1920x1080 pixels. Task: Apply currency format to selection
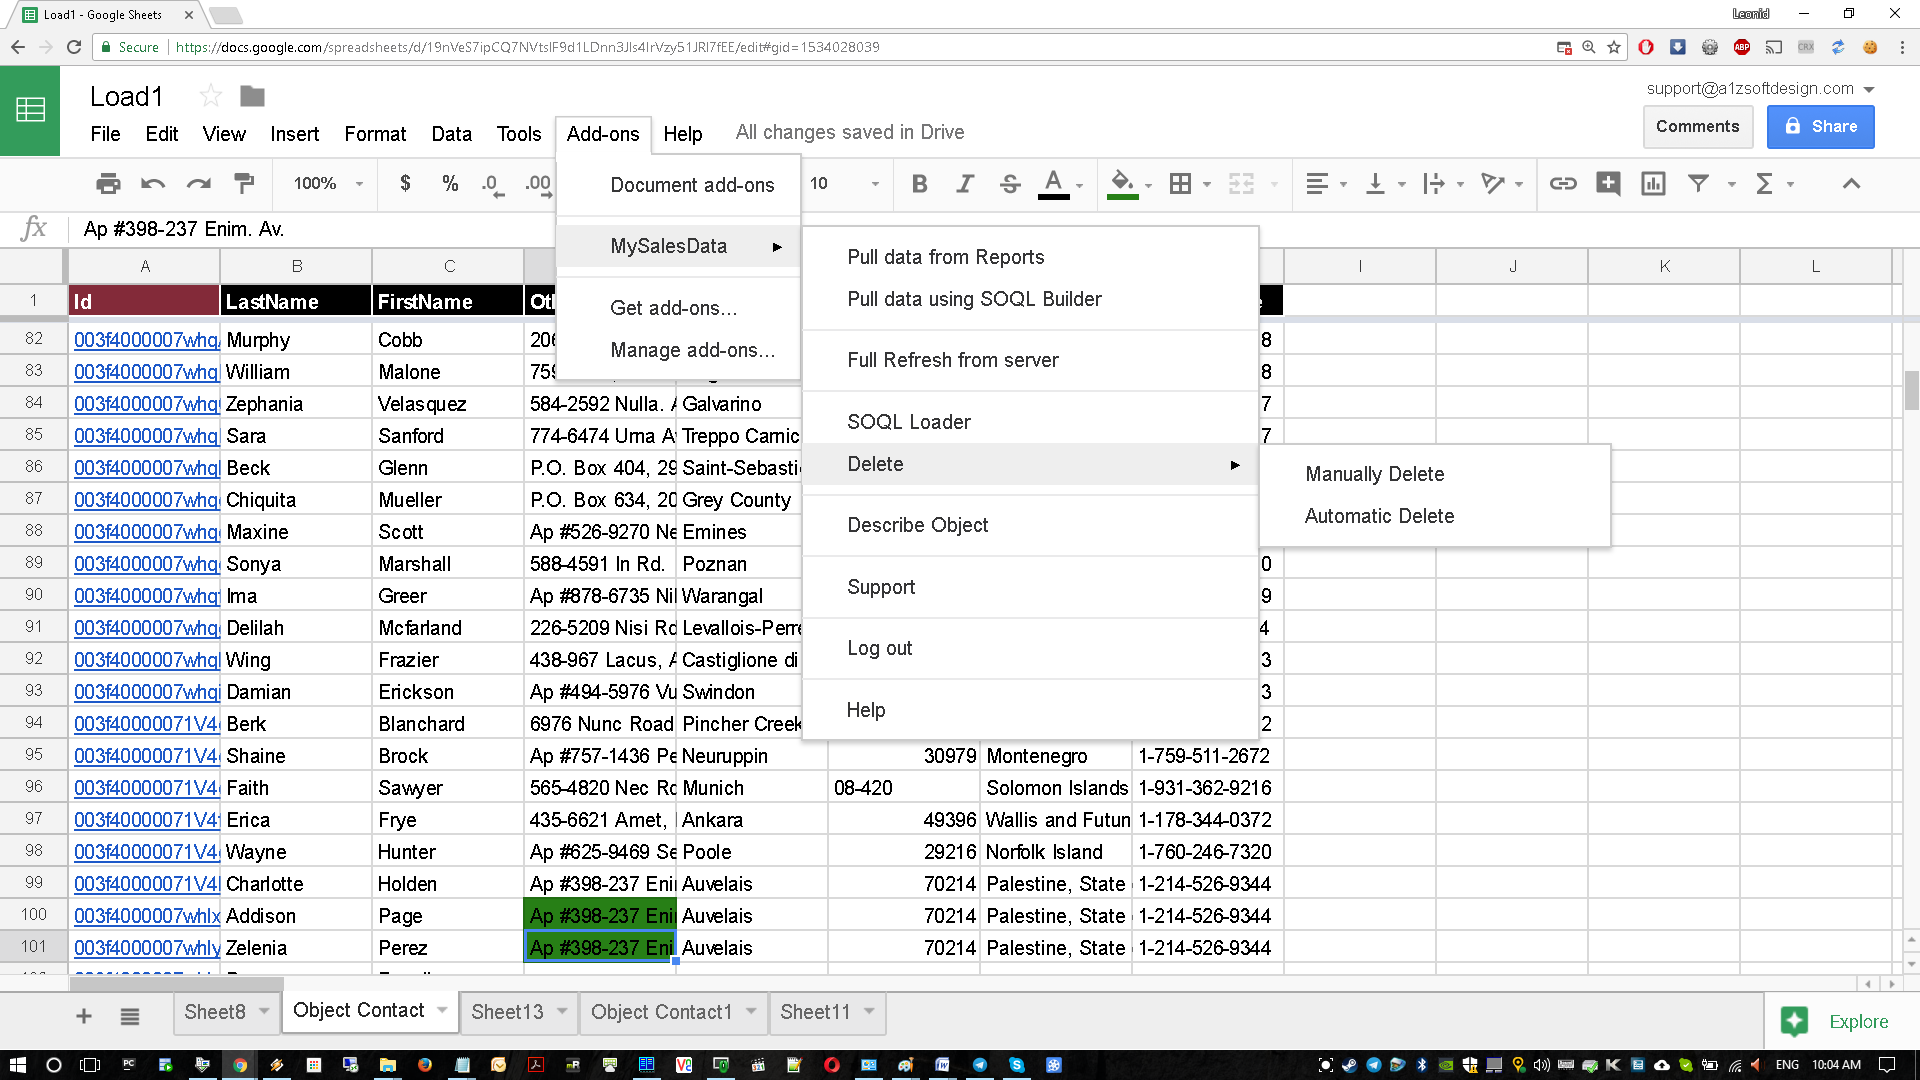405,184
